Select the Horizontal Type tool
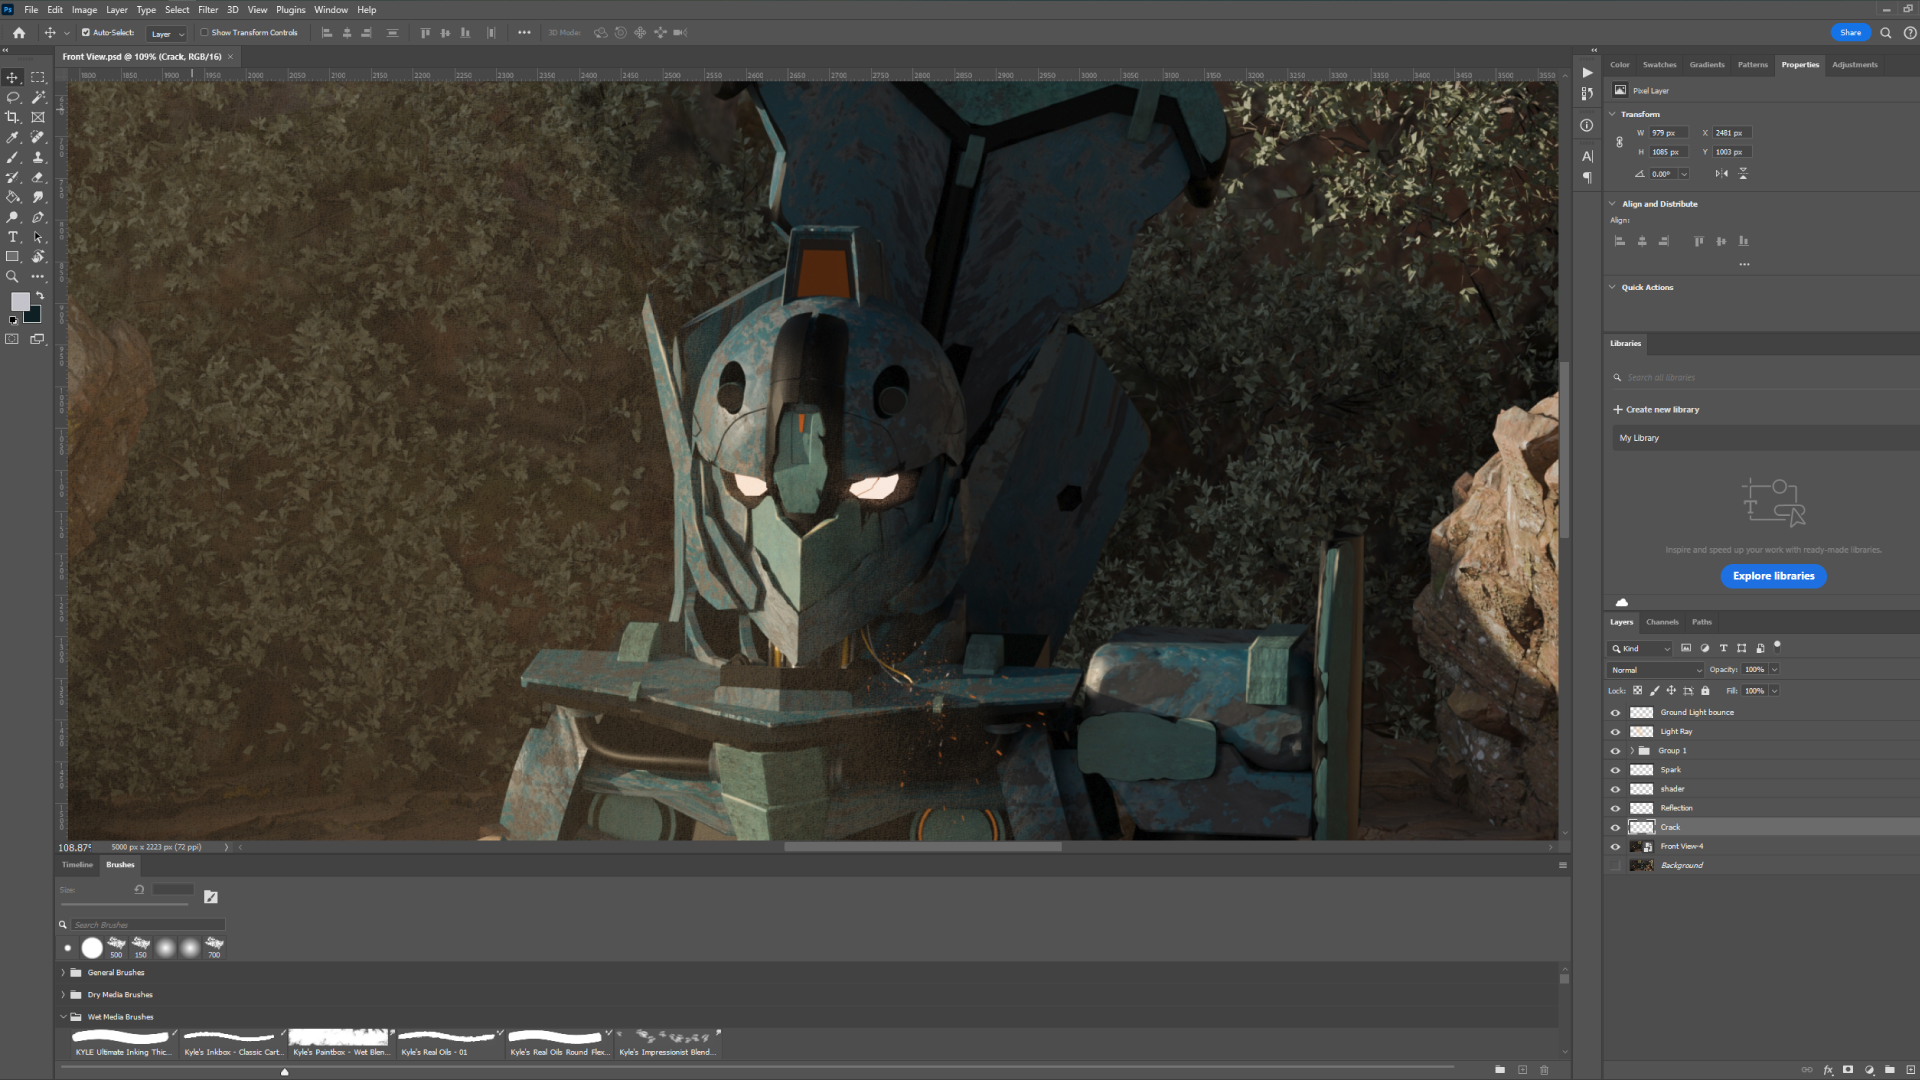 tap(13, 237)
